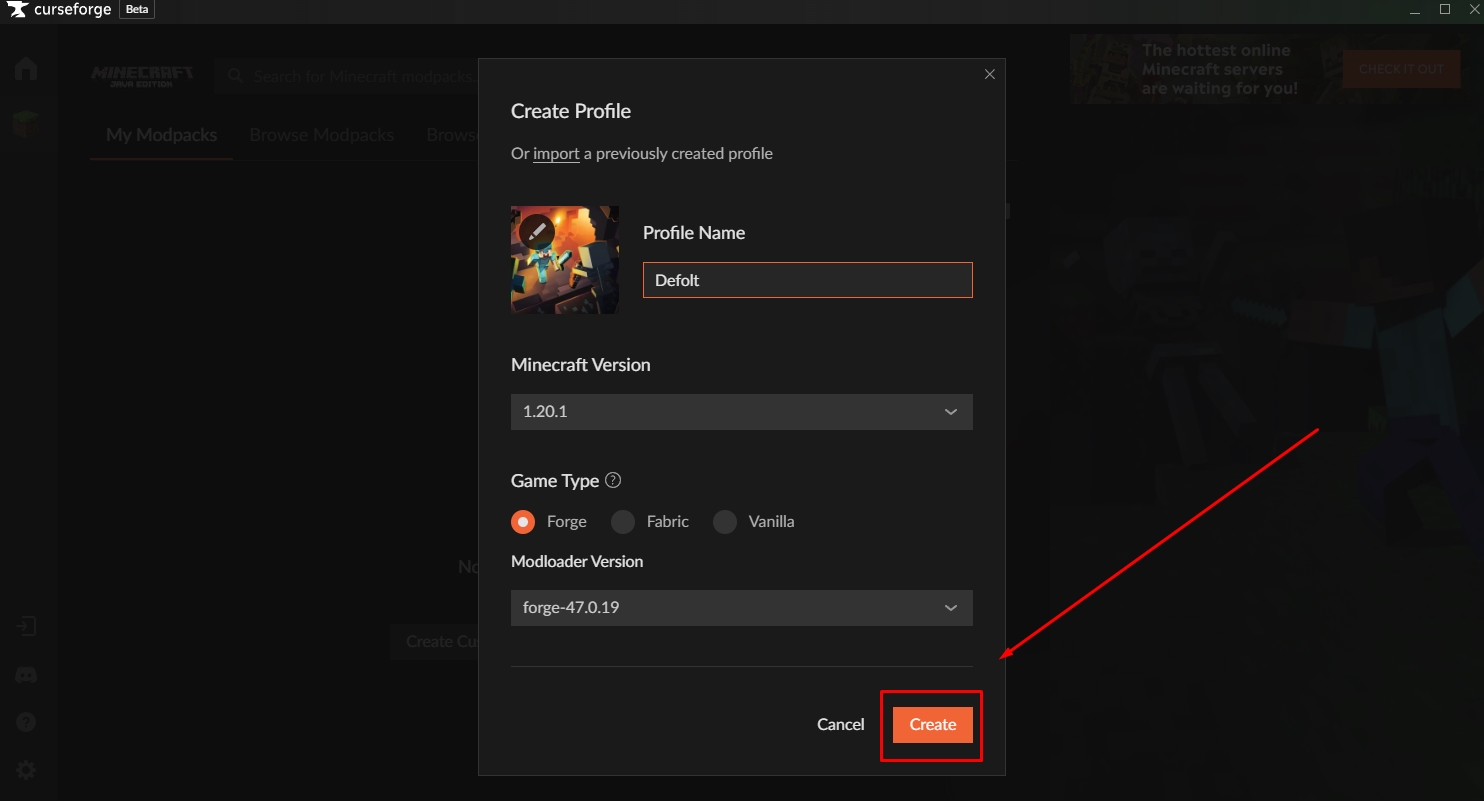Switch to Browse Modpacks tab
1484x801 pixels.
[x=322, y=135]
